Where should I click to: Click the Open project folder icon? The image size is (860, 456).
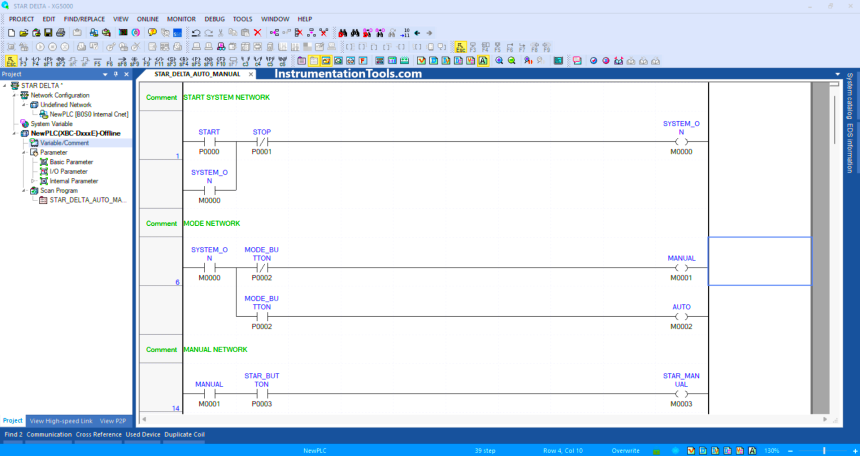[24, 33]
